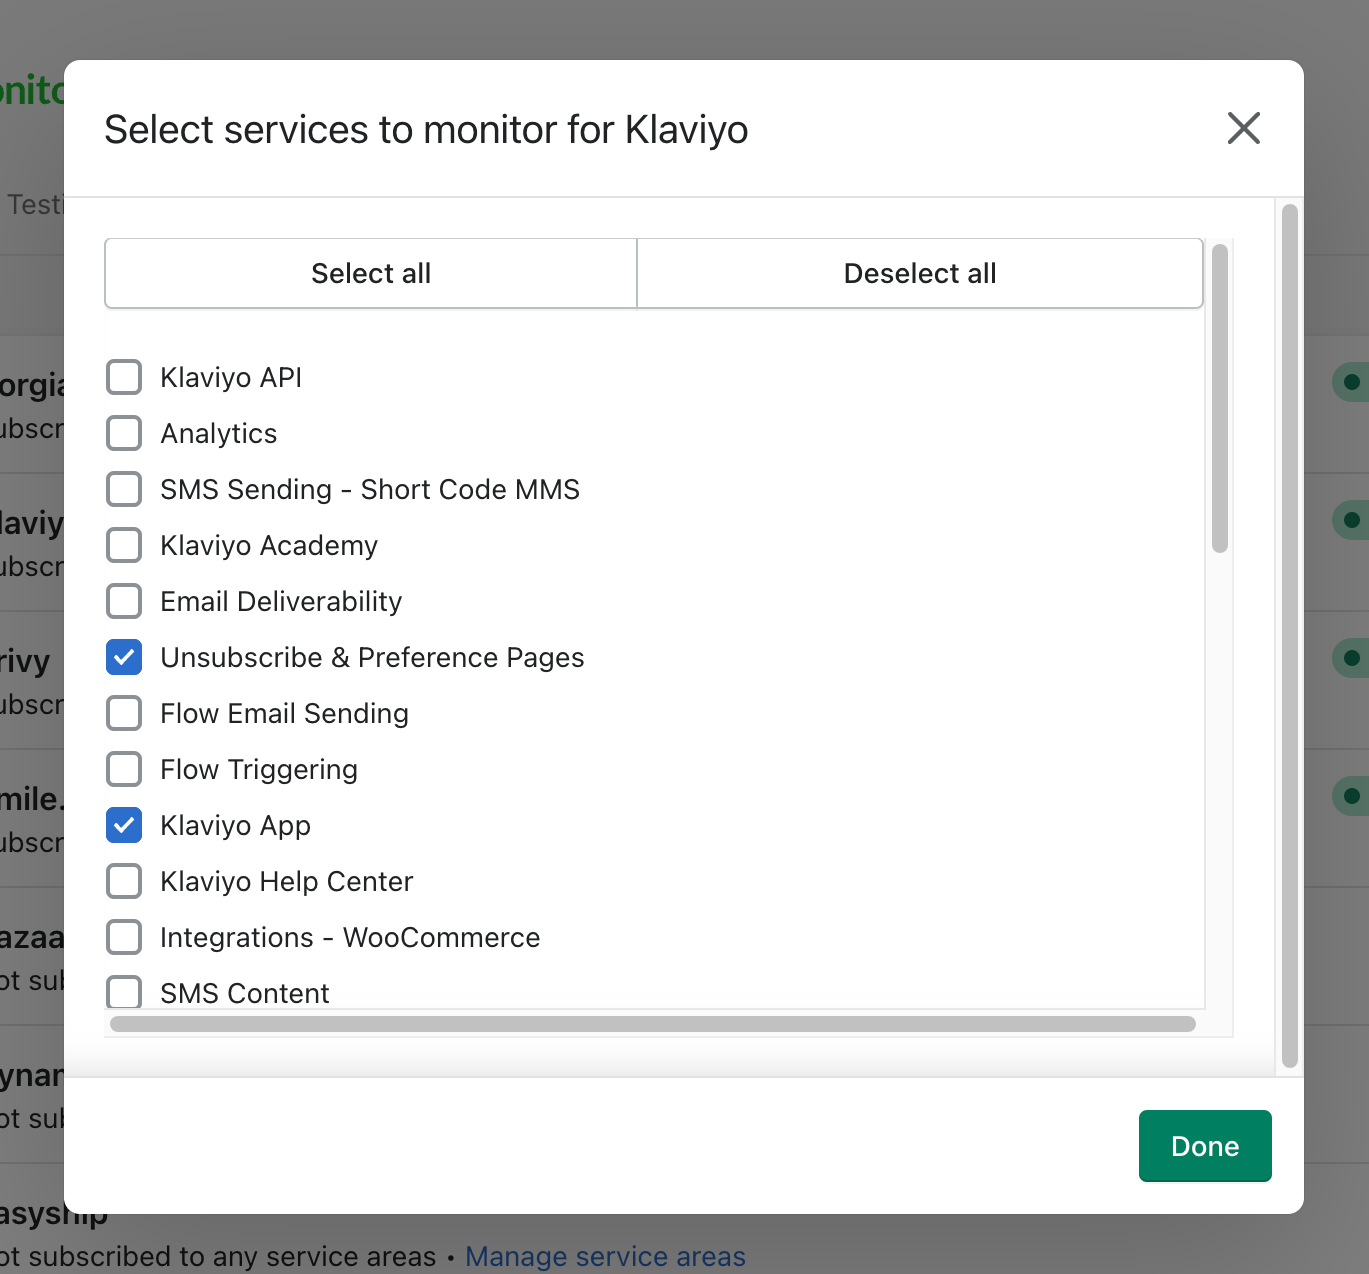Click the horizontal scrollbar under services list
This screenshot has height=1274, width=1369.
tap(652, 1024)
